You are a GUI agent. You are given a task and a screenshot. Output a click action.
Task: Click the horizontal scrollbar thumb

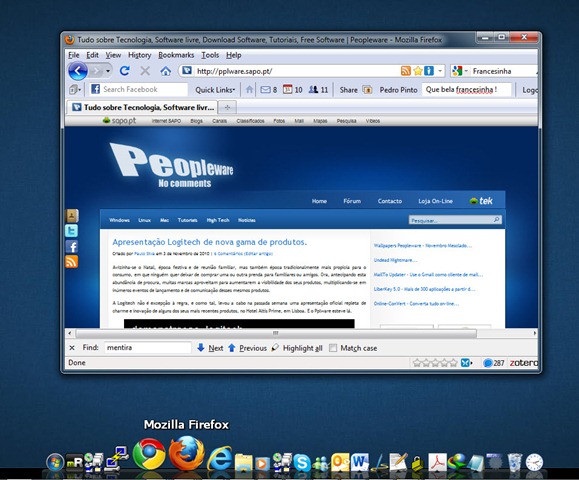pos(276,333)
